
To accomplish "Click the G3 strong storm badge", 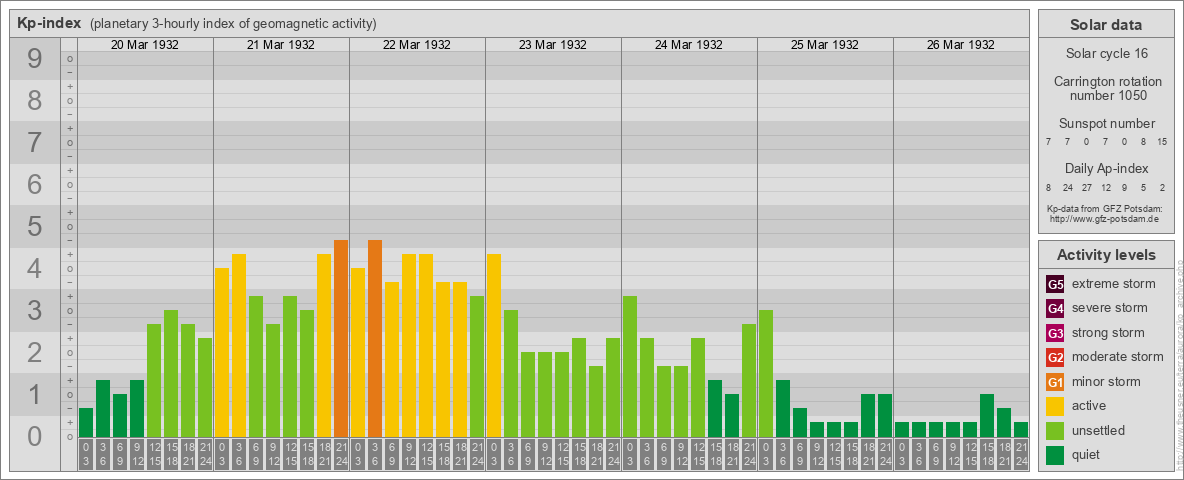I will (x=1055, y=333).
